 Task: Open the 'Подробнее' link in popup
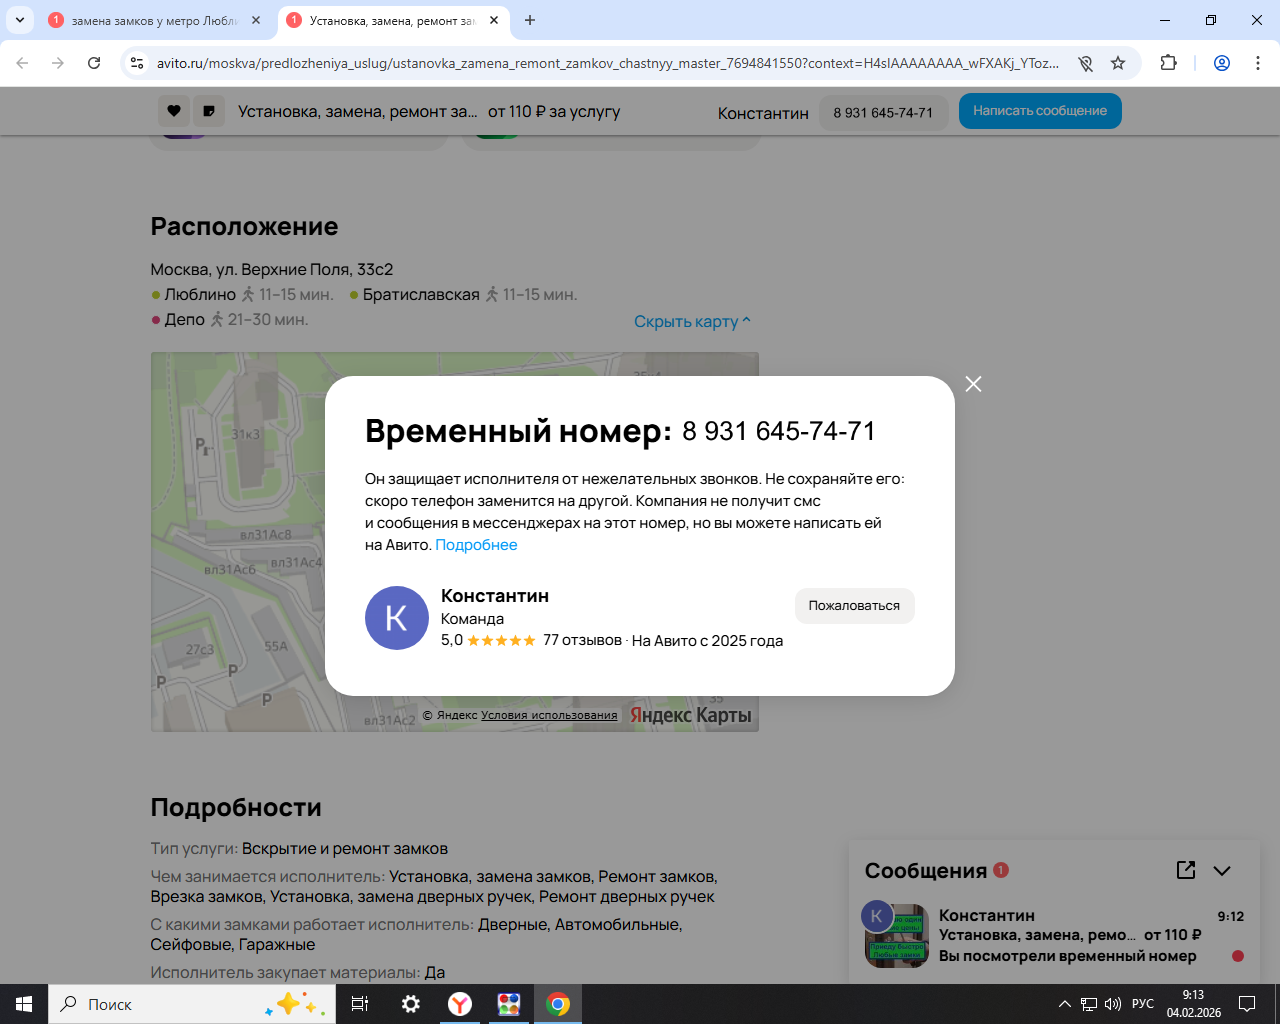point(476,545)
